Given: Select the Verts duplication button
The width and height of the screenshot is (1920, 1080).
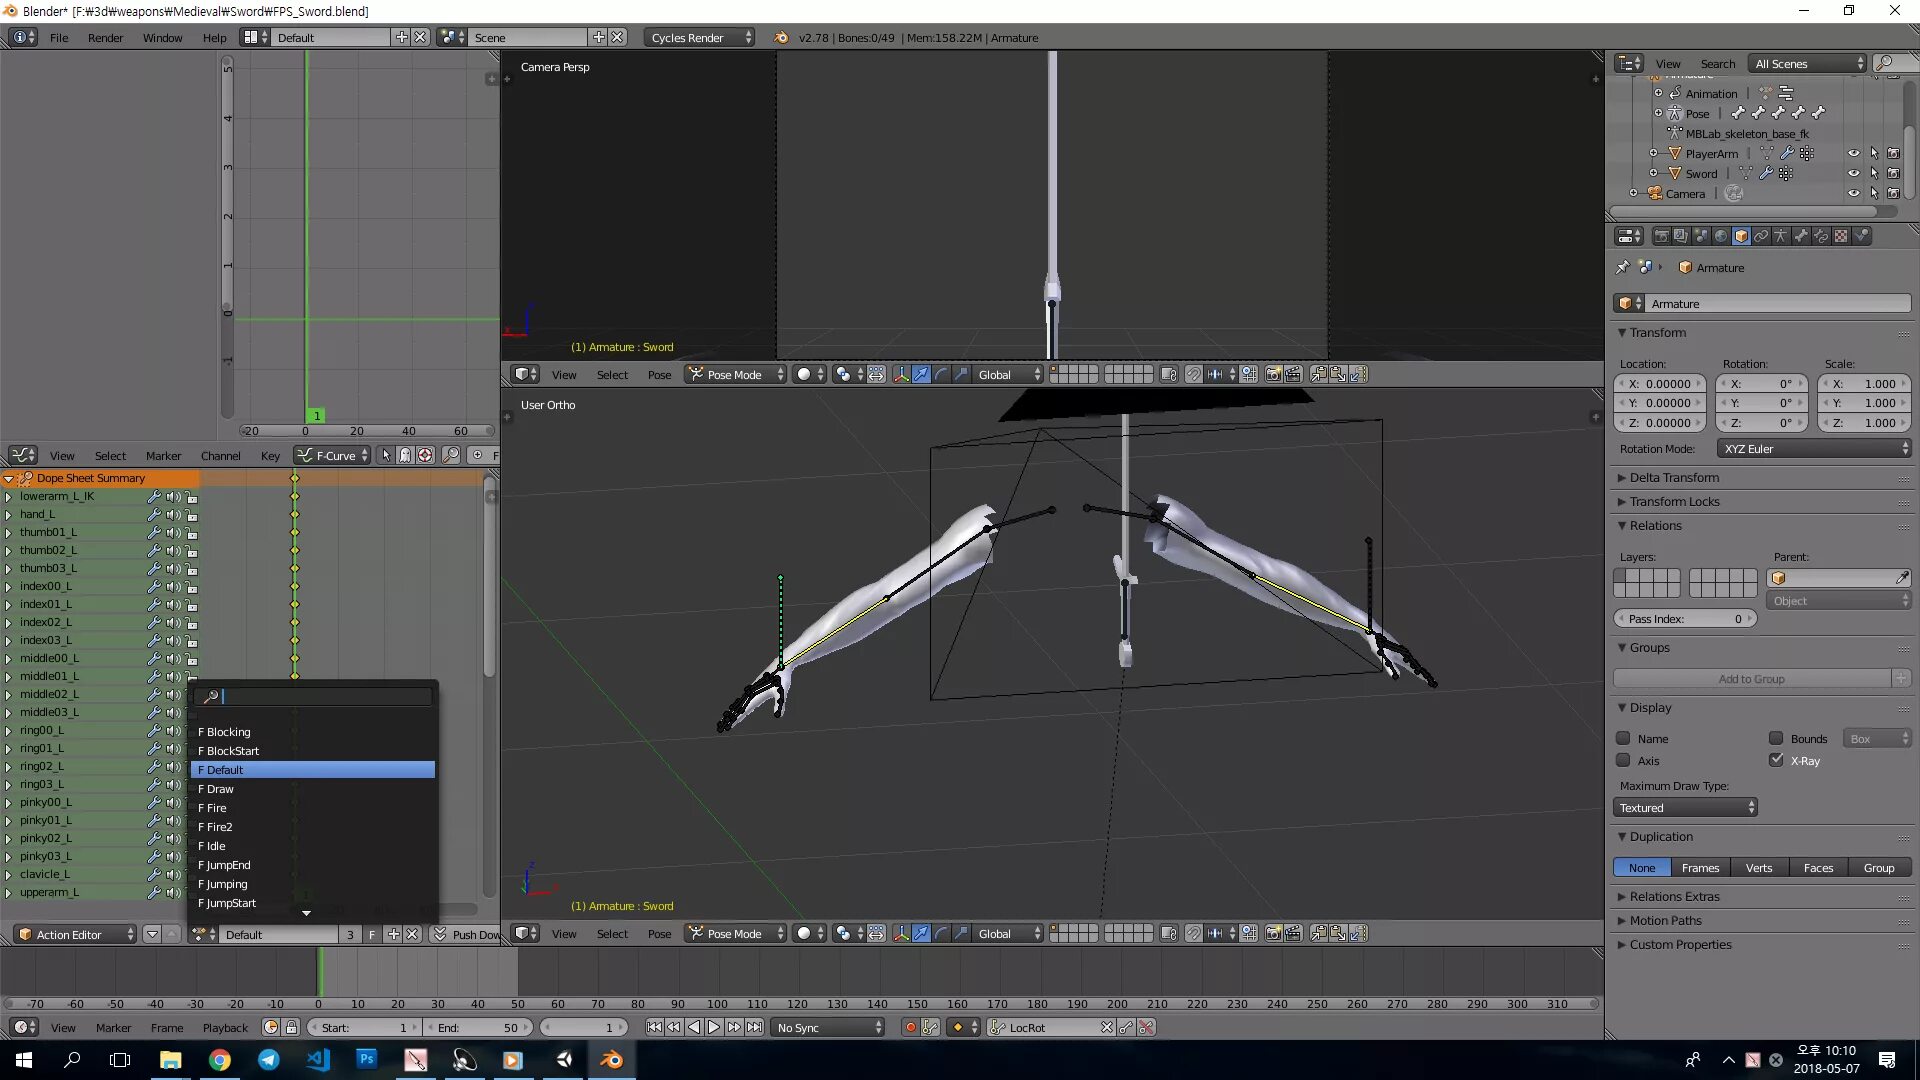Looking at the screenshot, I should click(x=1759, y=867).
